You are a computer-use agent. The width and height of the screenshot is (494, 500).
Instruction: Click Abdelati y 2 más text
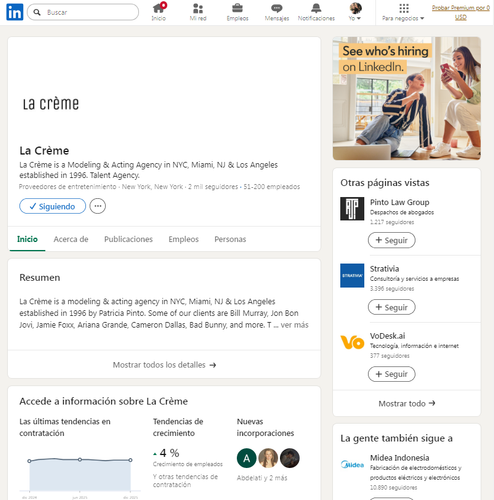point(262,478)
